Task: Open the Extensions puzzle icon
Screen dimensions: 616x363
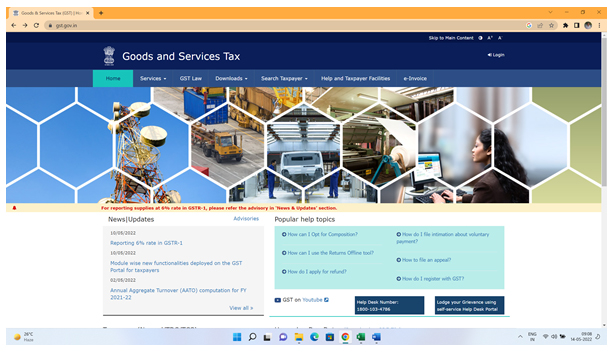Action: point(565,25)
